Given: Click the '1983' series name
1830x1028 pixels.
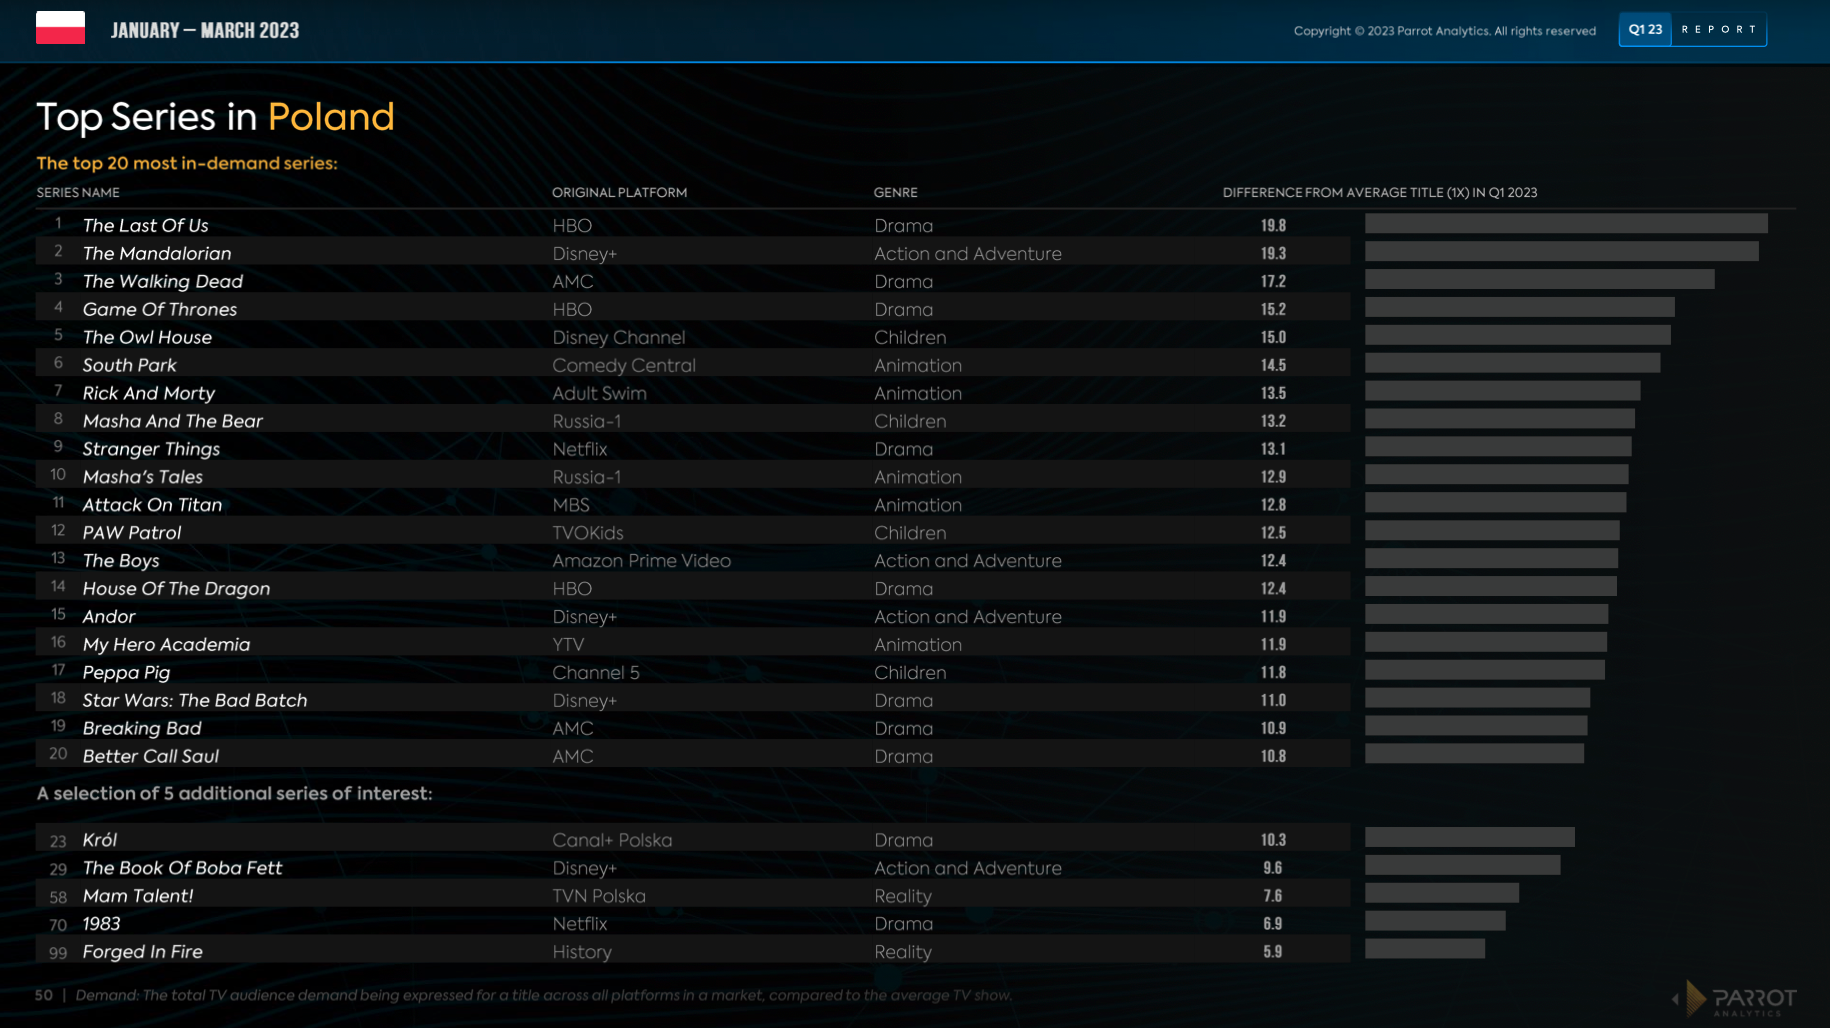Looking at the screenshot, I should pos(101,924).
